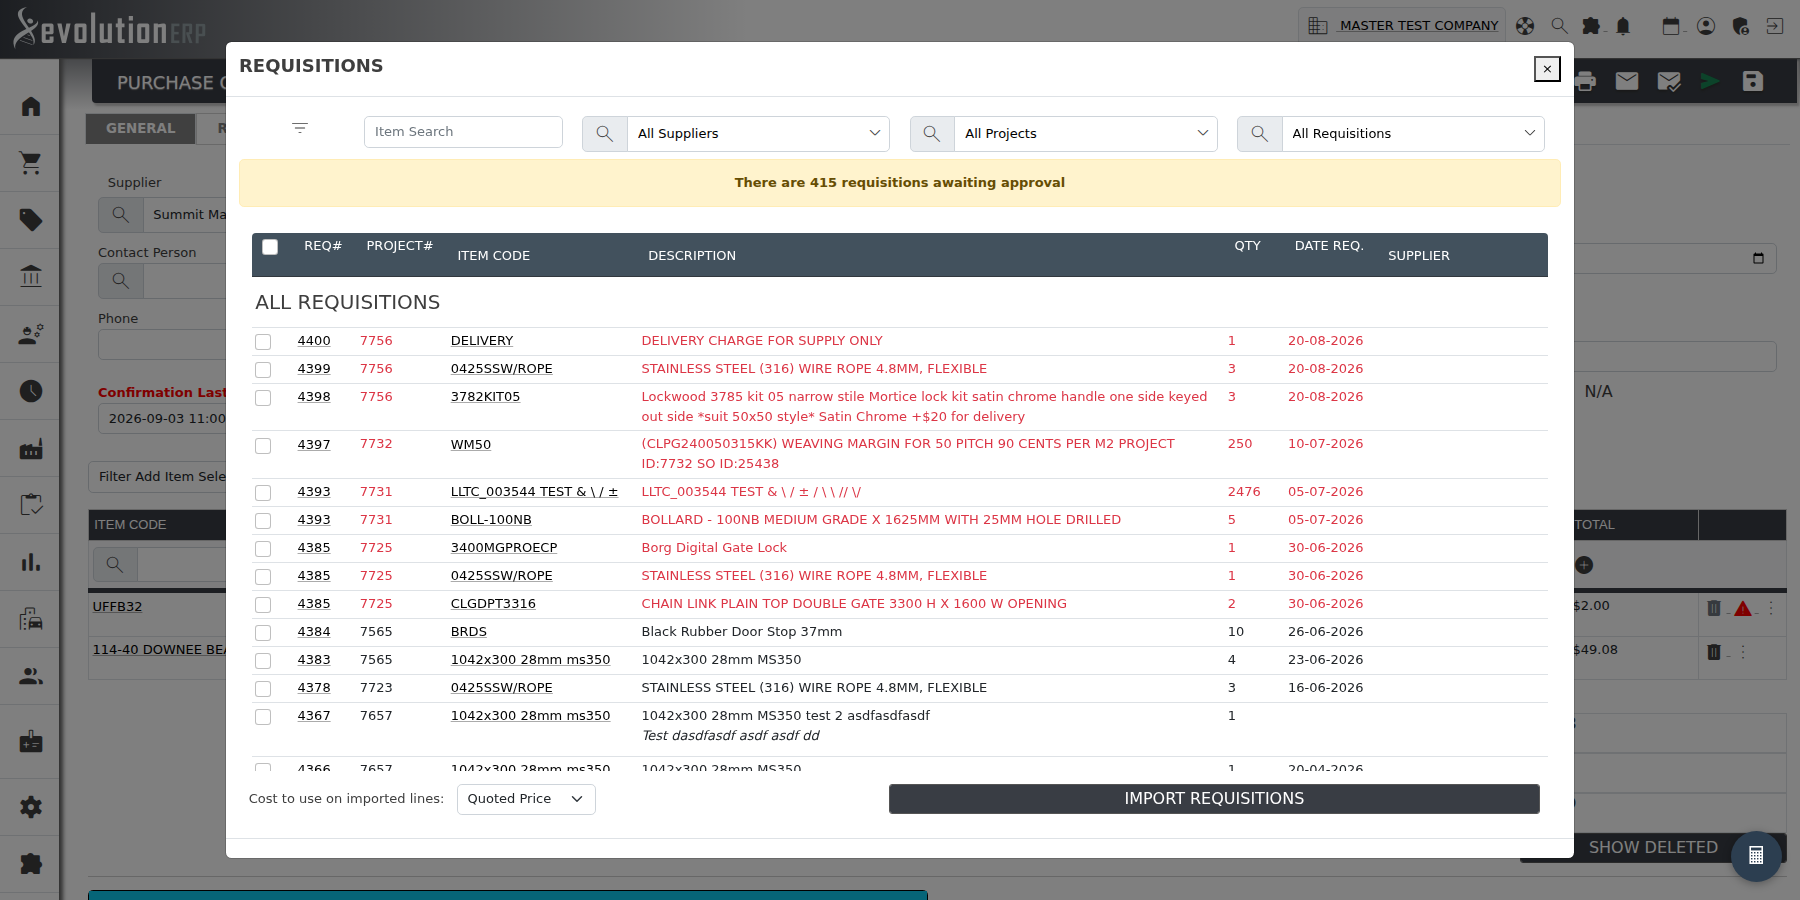Open item code 3782KIT05 link
1800x900 pixels.
point(485,397)
